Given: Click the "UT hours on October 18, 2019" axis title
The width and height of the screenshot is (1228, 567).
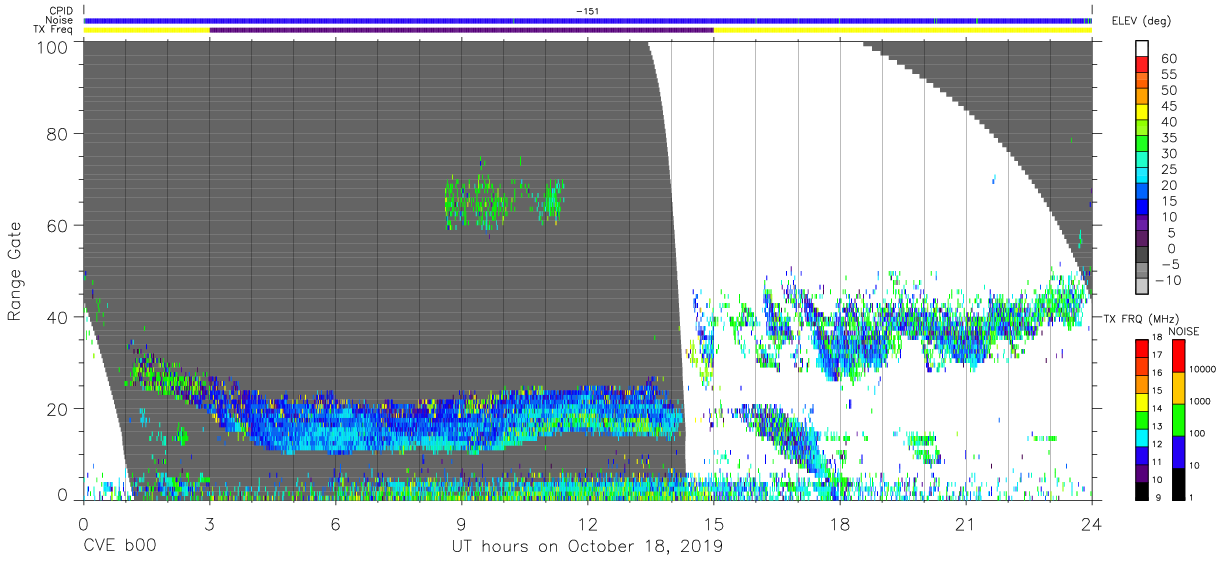Looking at the screenshot, I should coord(587,547).
